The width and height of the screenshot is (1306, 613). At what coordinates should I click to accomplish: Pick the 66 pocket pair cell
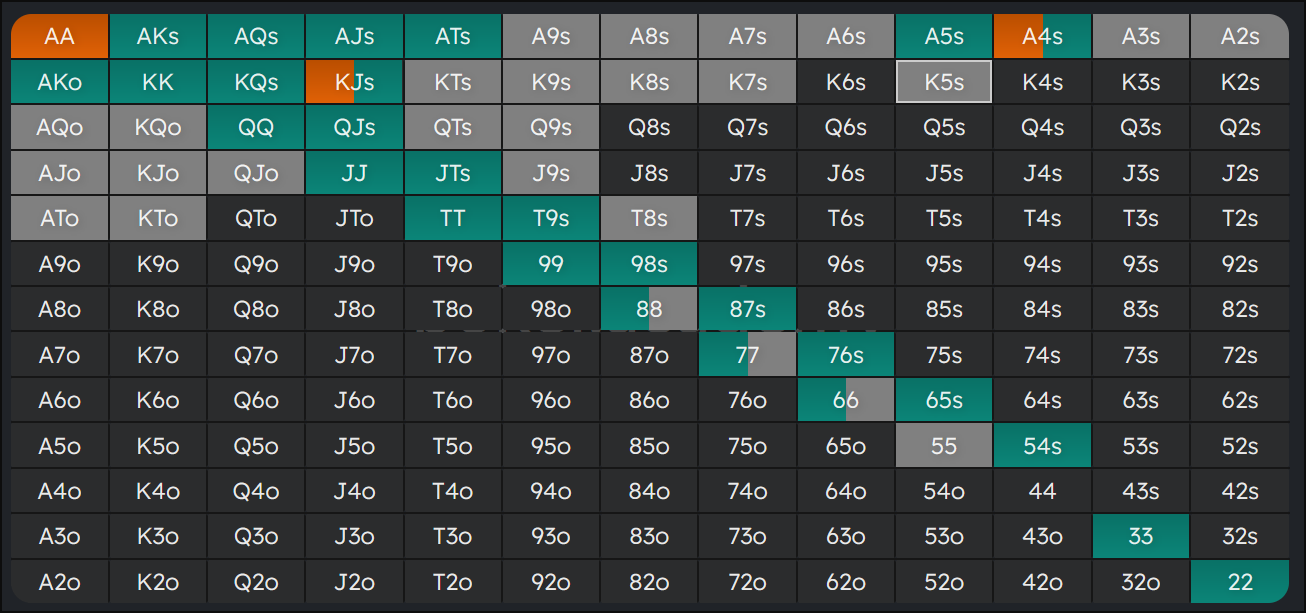846,400
